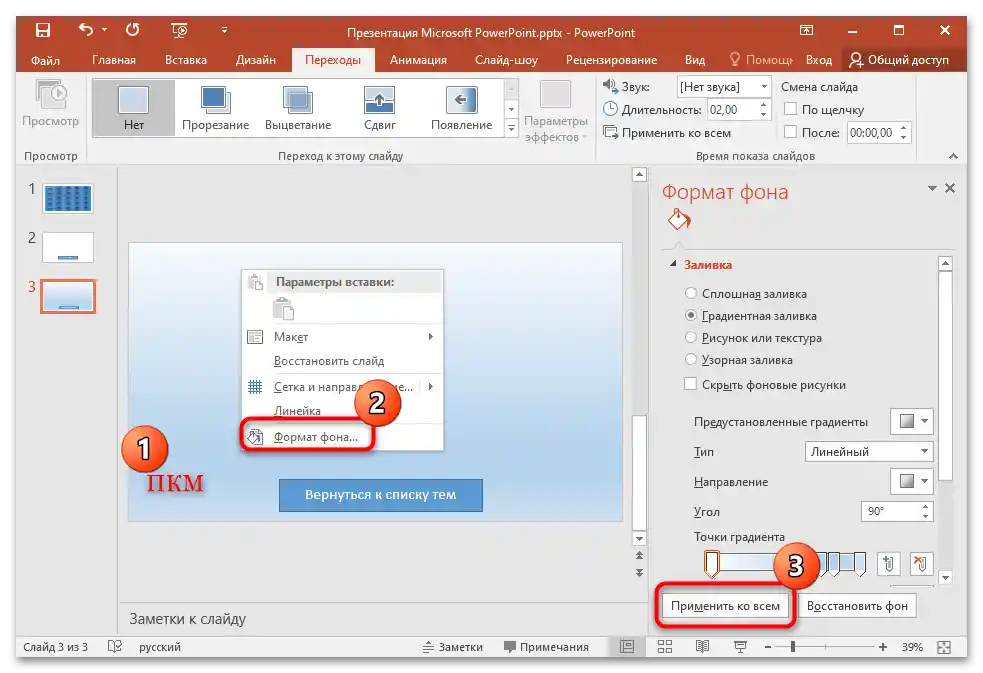The width and height of the screenshot is (983, 673).
Task: Select Градиентная заливка option
Action: click(x=690, y=315)
